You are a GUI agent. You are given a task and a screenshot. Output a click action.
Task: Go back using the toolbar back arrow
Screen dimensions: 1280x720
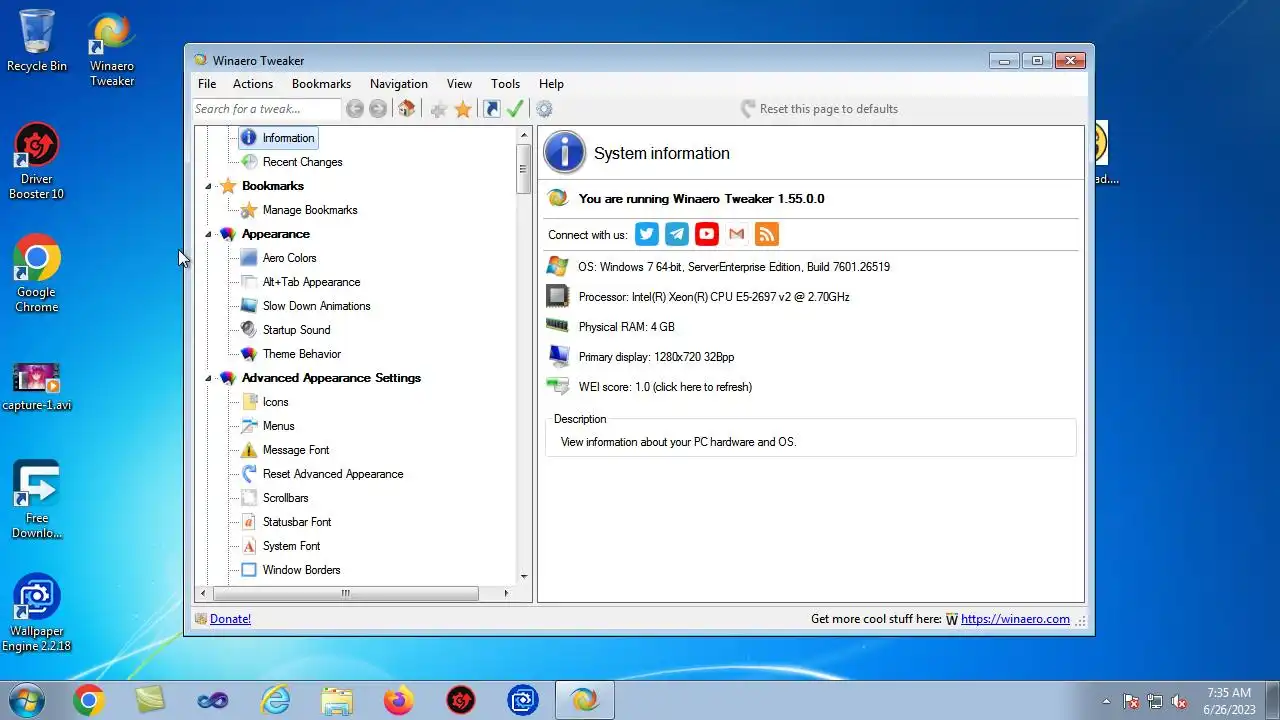pos(354,109)
